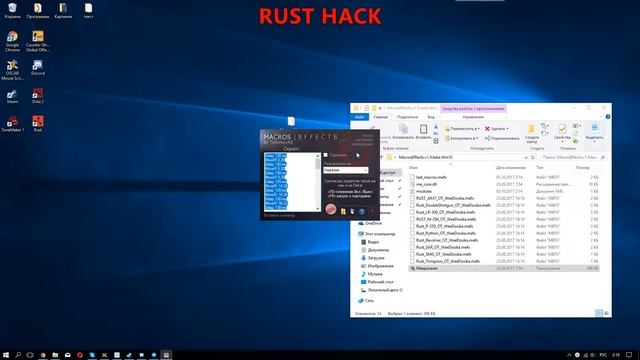This screenshot has width=640, height=360.
Task: Click Создать папку in the ribbon
Action: point(531,134)
